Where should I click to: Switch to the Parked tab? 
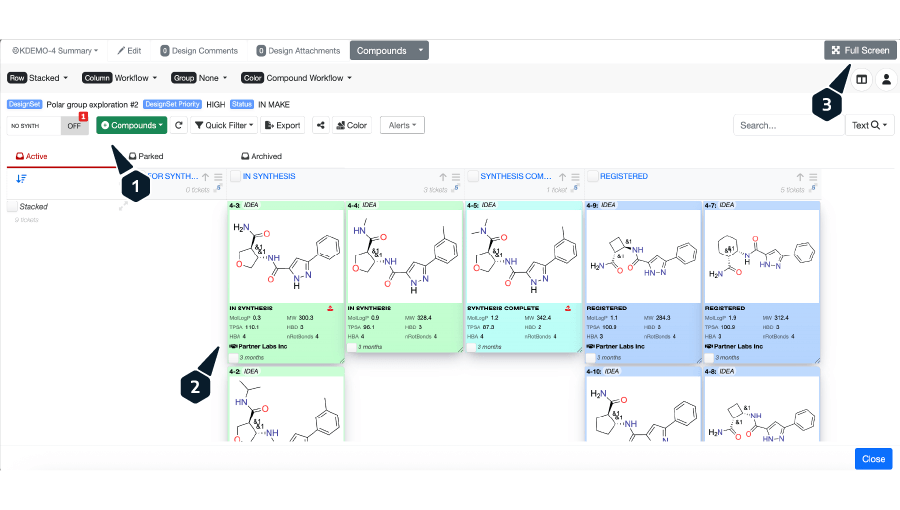click(x=146, y=156)
